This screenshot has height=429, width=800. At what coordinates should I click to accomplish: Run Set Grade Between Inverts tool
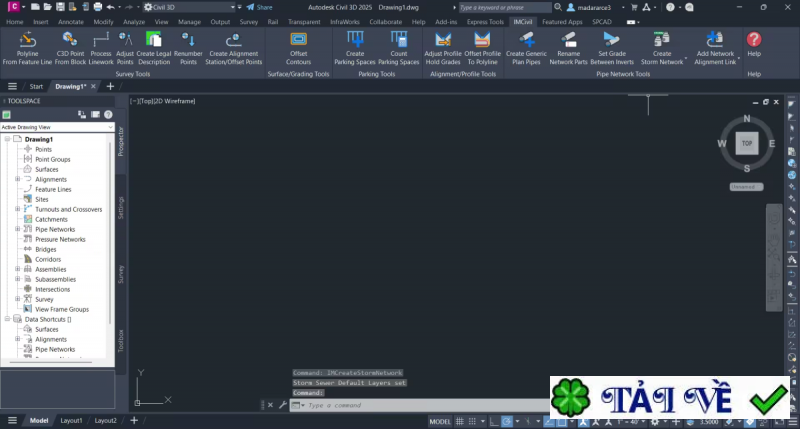click(612, 48)
